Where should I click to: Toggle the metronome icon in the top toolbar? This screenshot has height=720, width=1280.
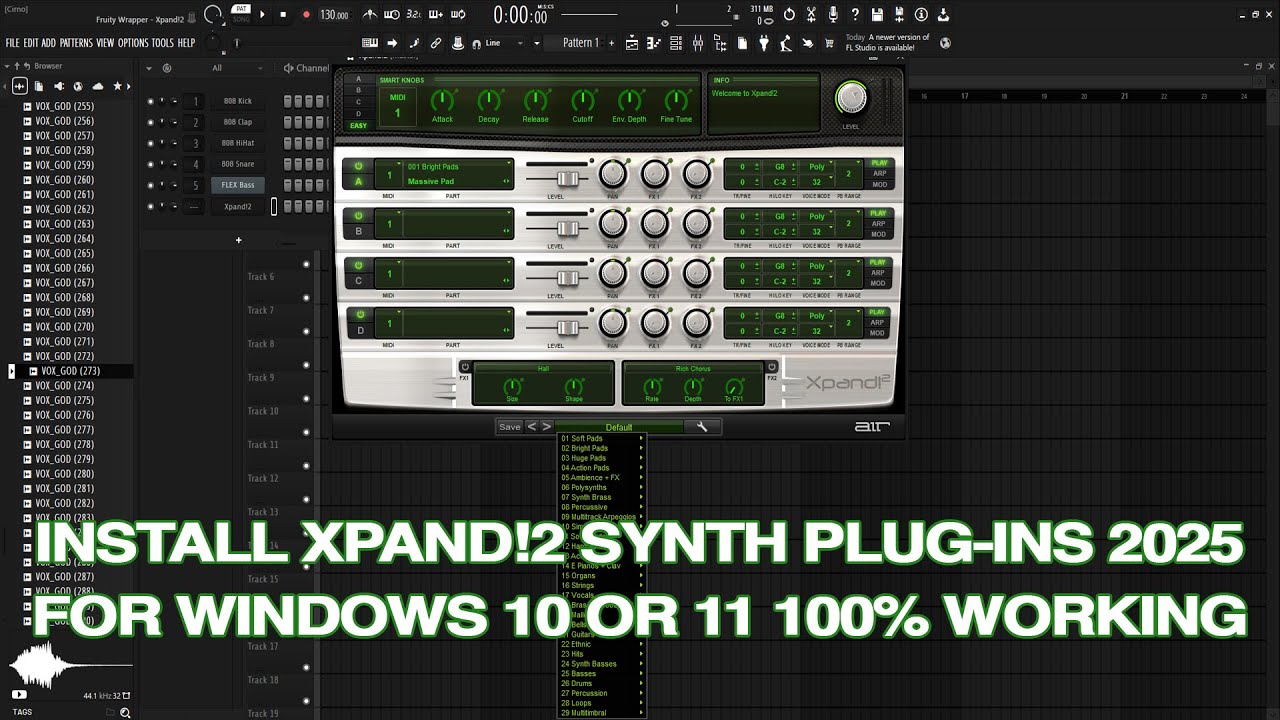371,15
